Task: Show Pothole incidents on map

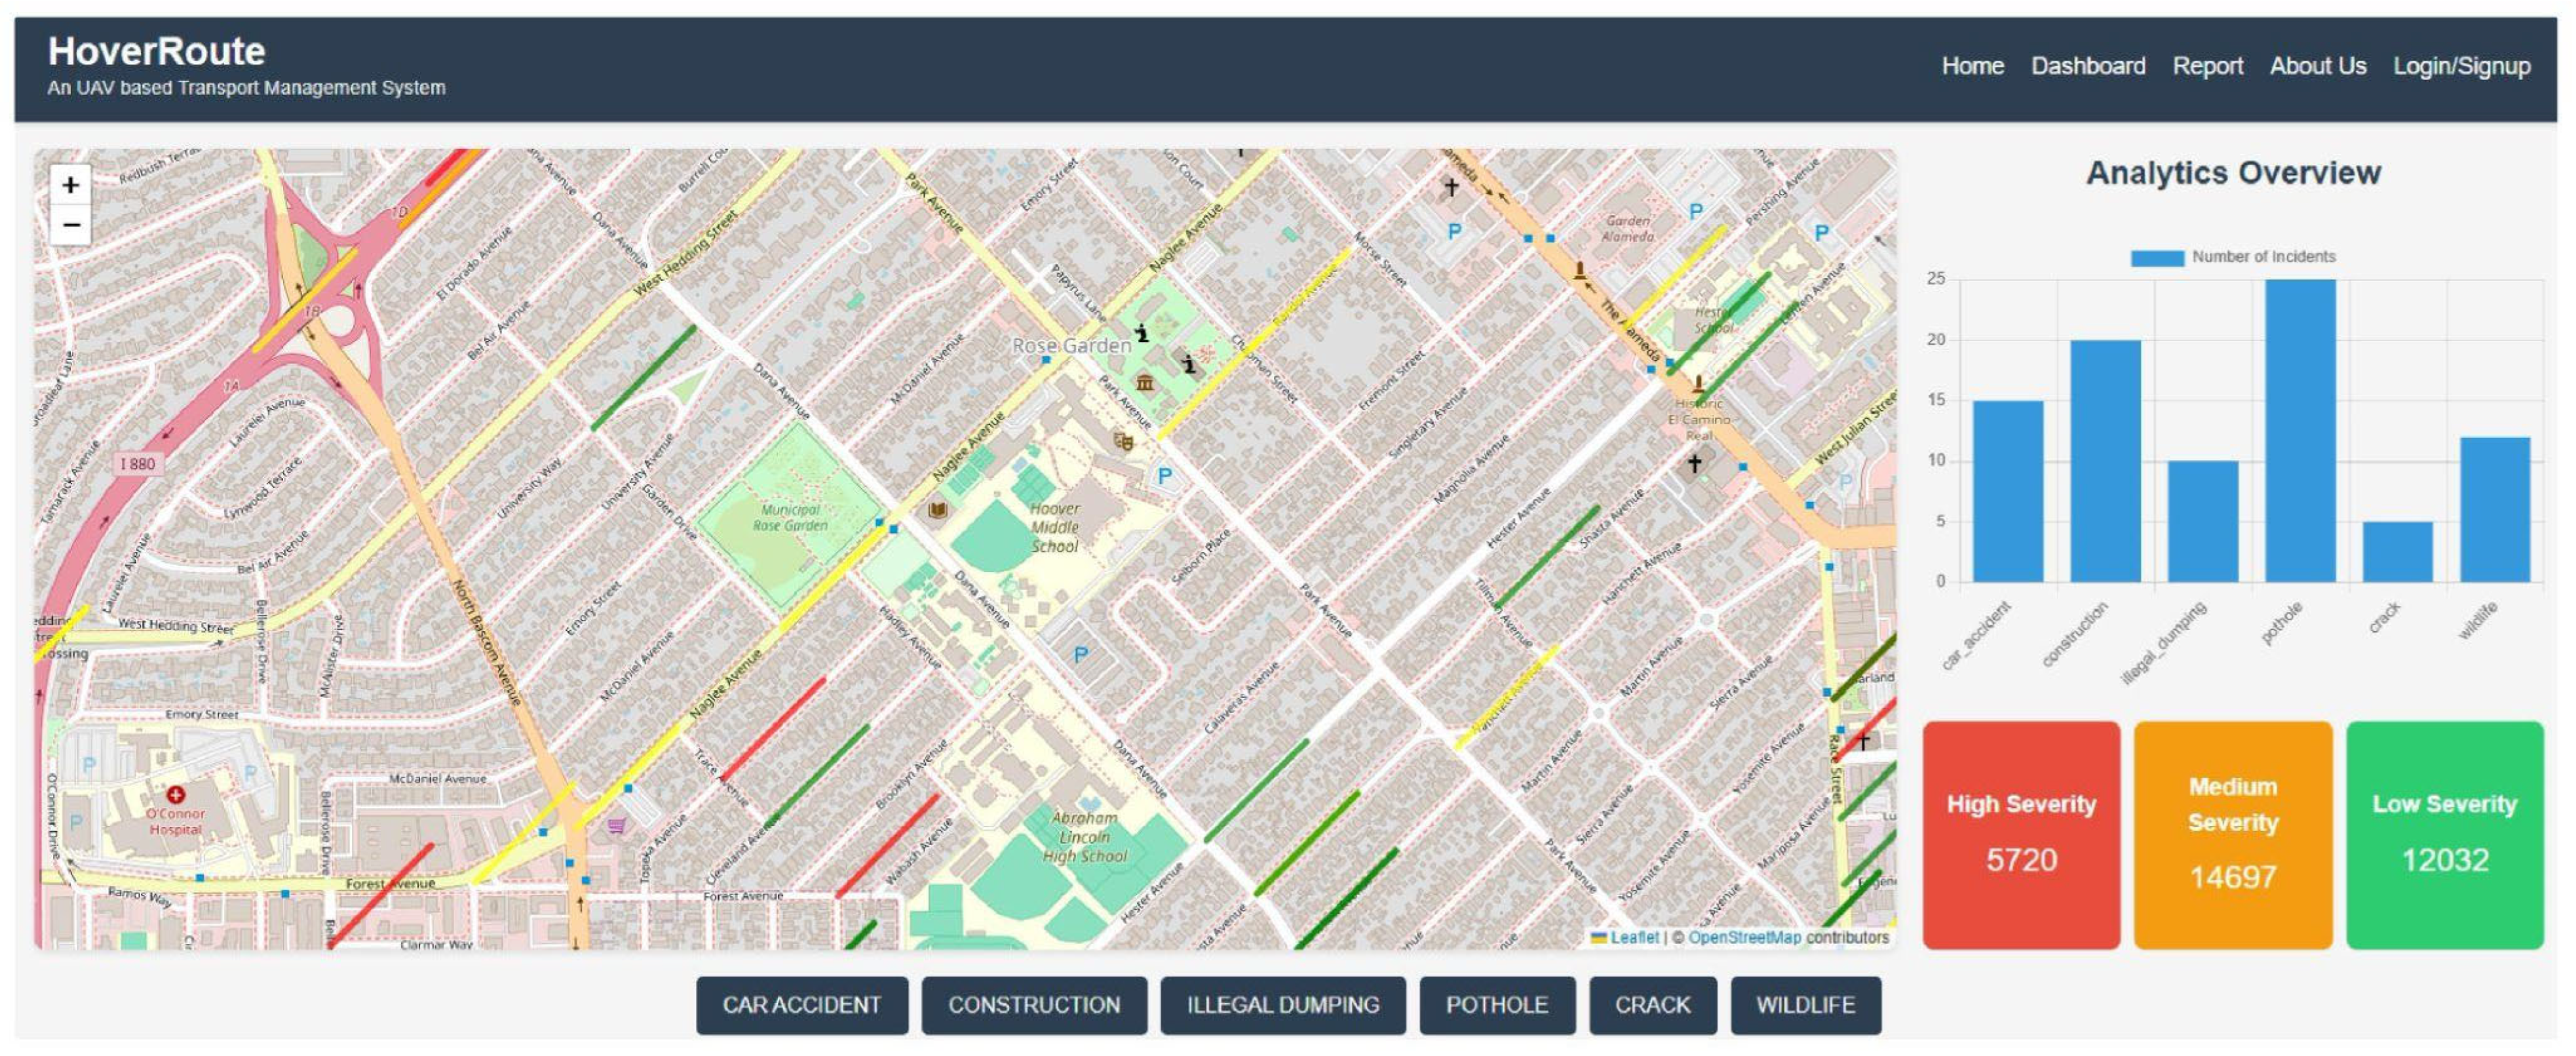Action: [x=1496, y=1005]
